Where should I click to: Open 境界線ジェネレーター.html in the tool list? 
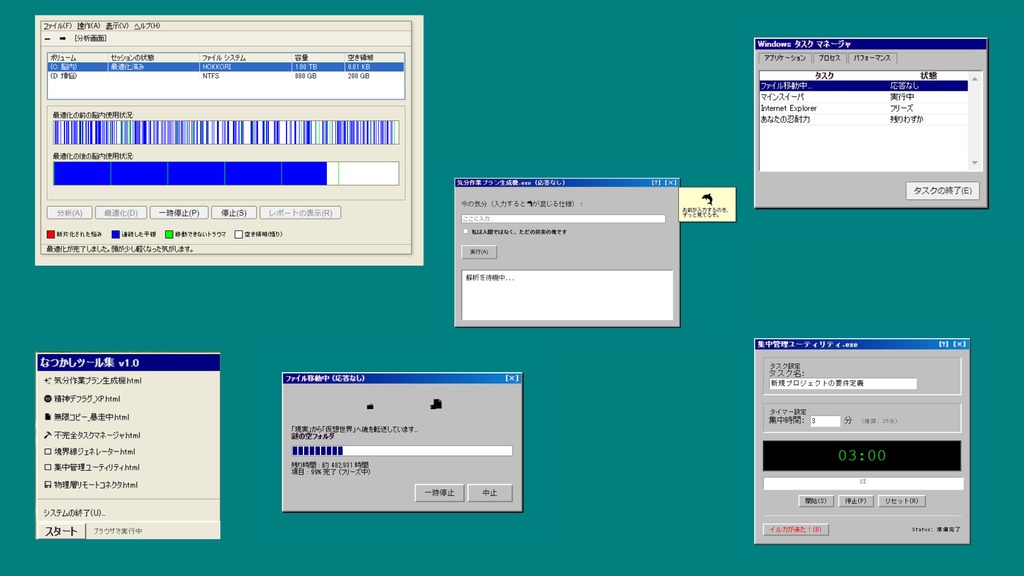(x=89, y=451)
